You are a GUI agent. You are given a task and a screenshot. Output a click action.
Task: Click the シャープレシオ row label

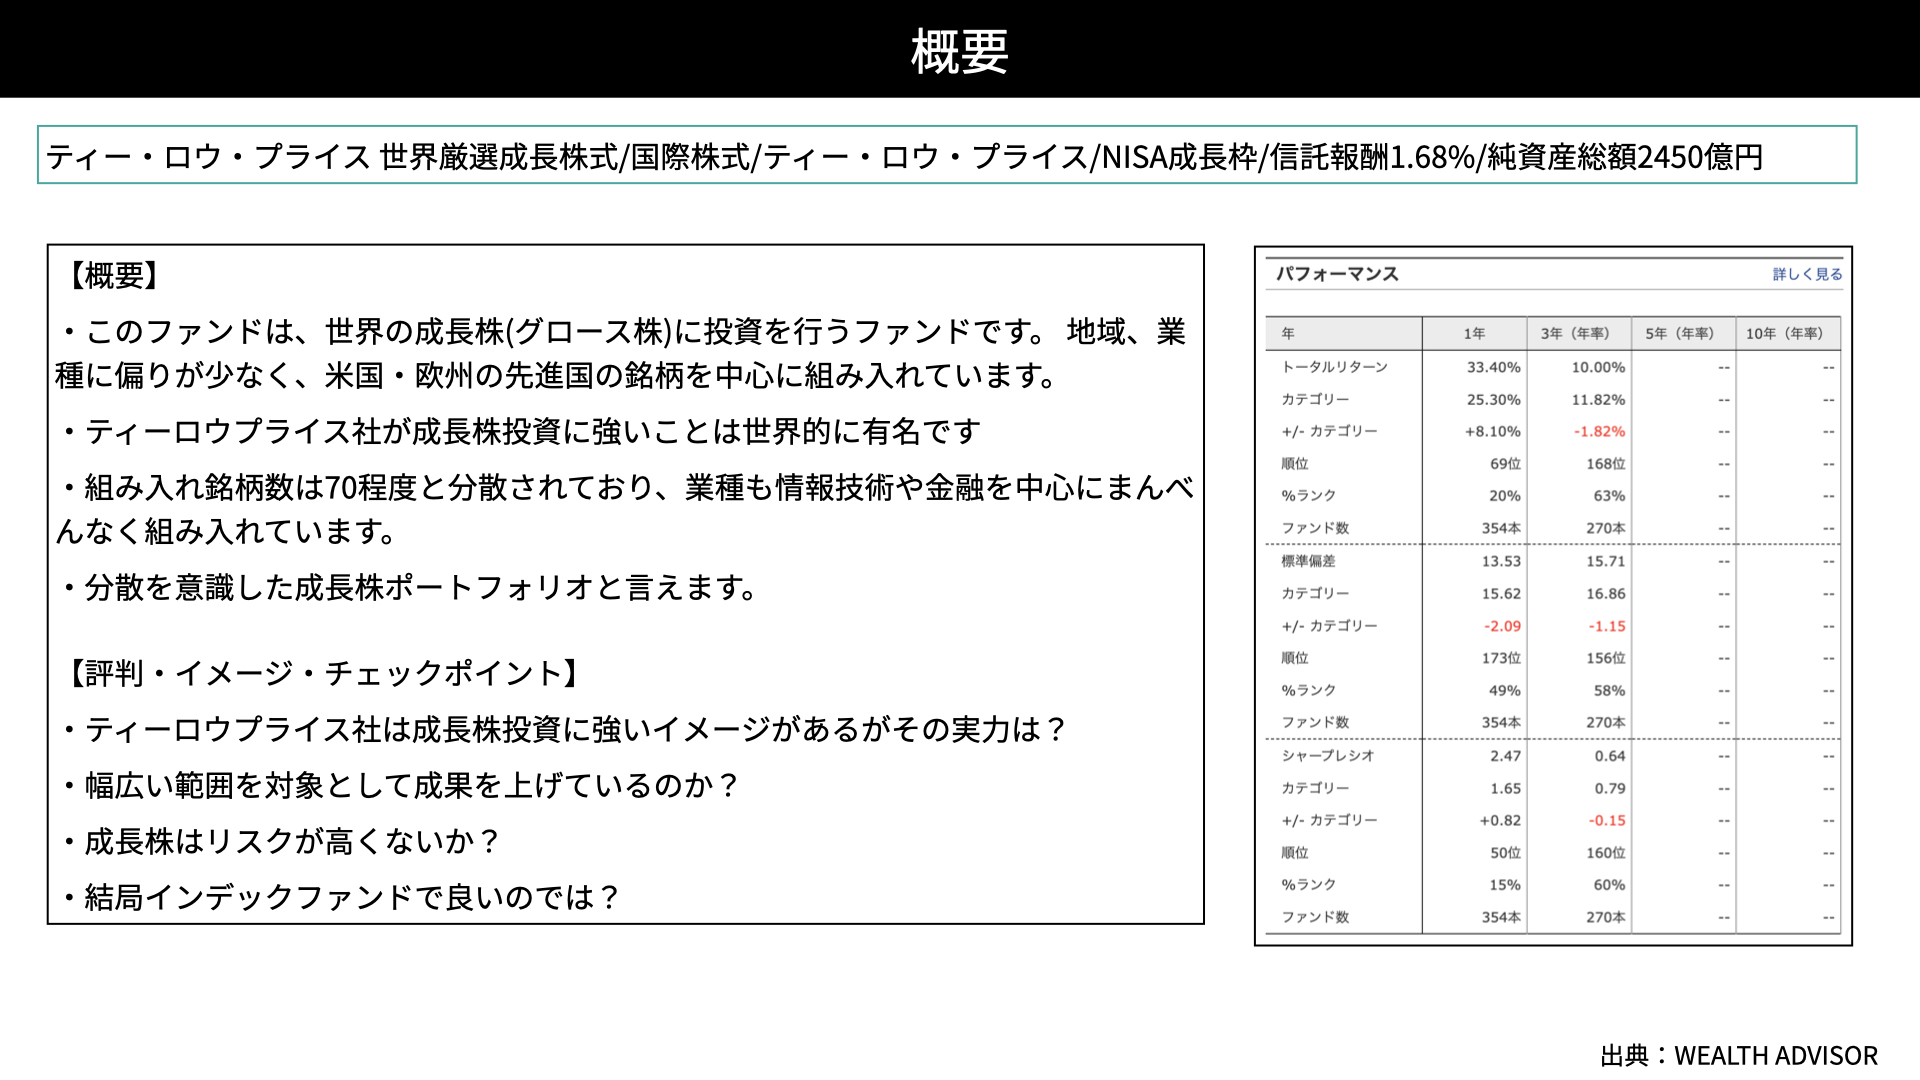click(x=1328, y=756)
